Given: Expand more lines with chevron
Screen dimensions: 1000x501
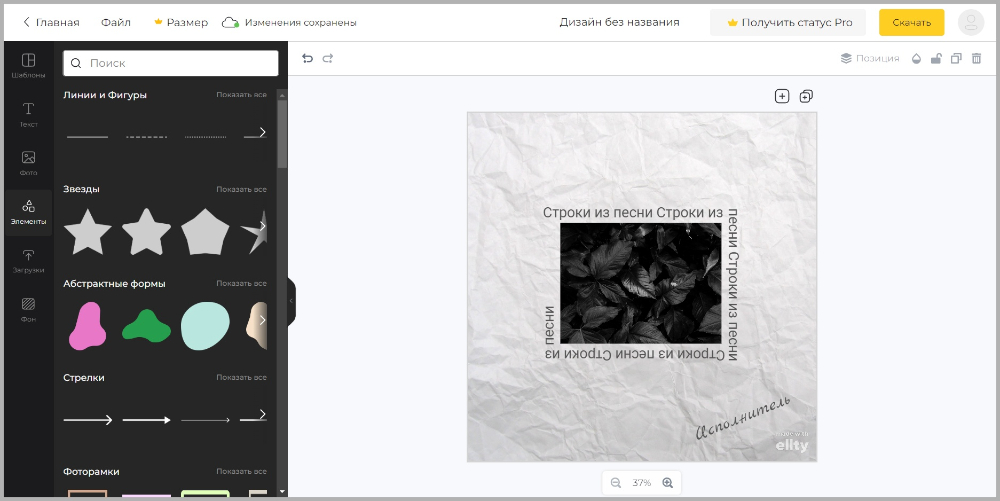Looking at the screenshot, I should (262, 132).
